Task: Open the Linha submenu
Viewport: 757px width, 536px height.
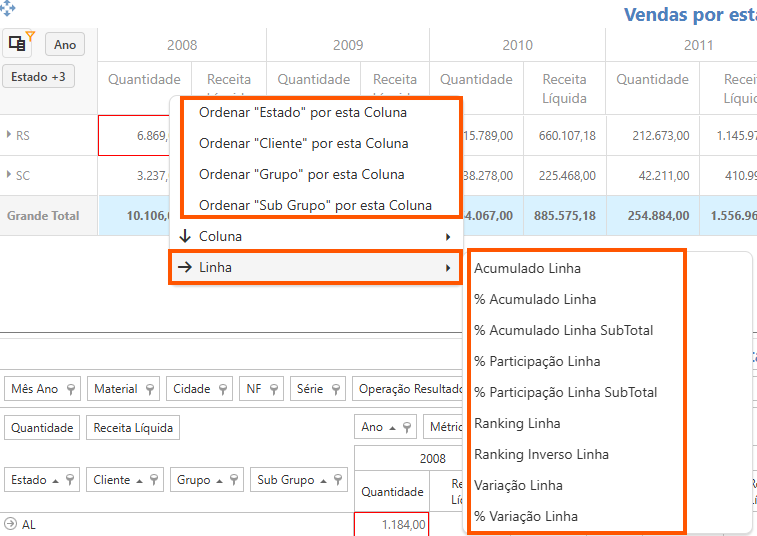Action: point(316,268)
